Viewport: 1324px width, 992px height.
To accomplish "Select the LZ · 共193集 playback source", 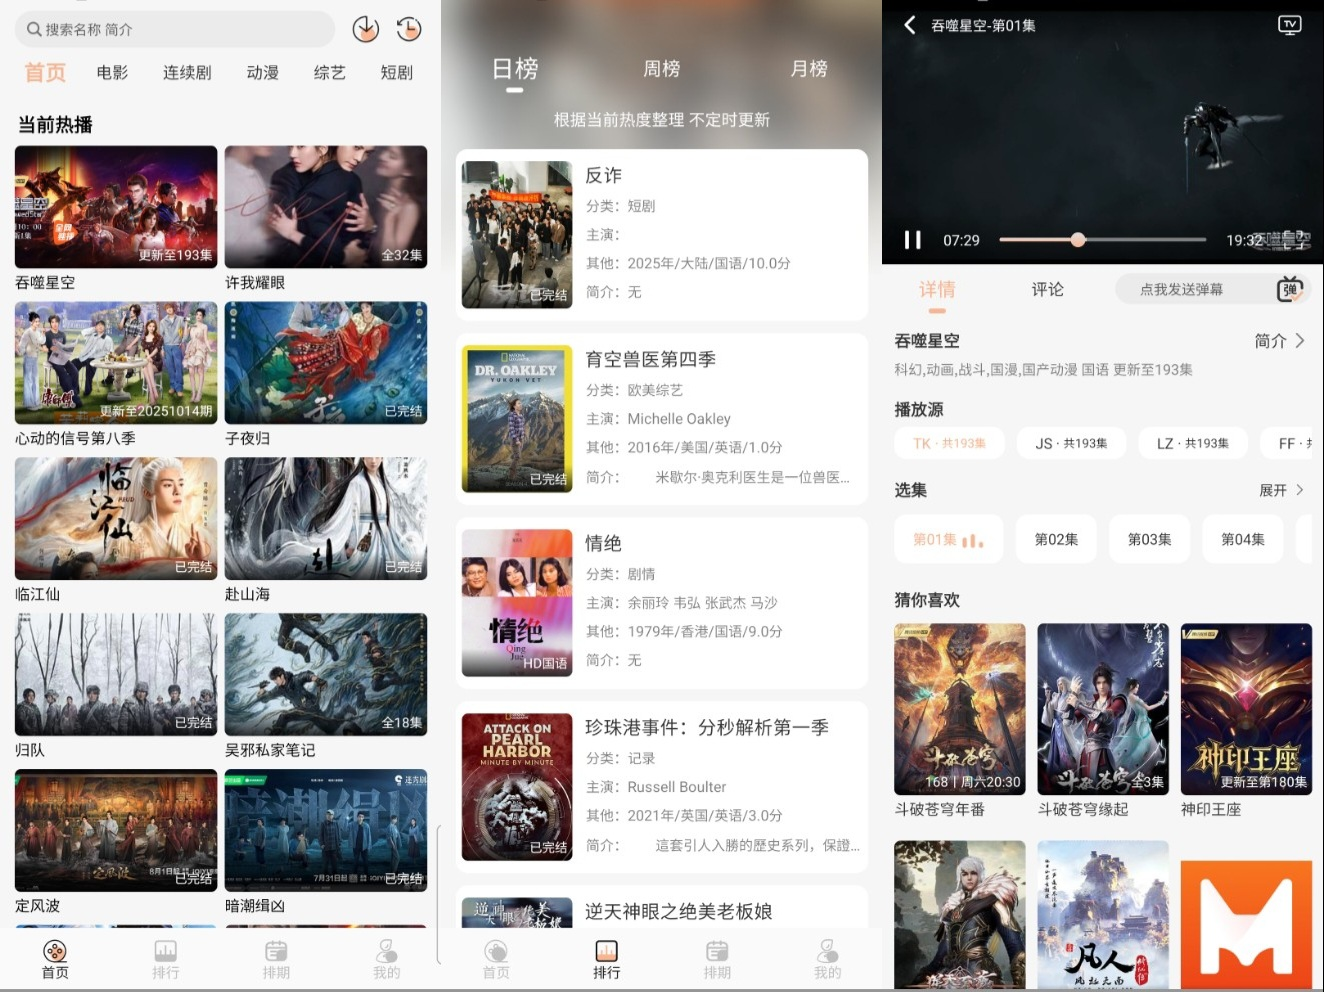I will [x=1193, y=443].
